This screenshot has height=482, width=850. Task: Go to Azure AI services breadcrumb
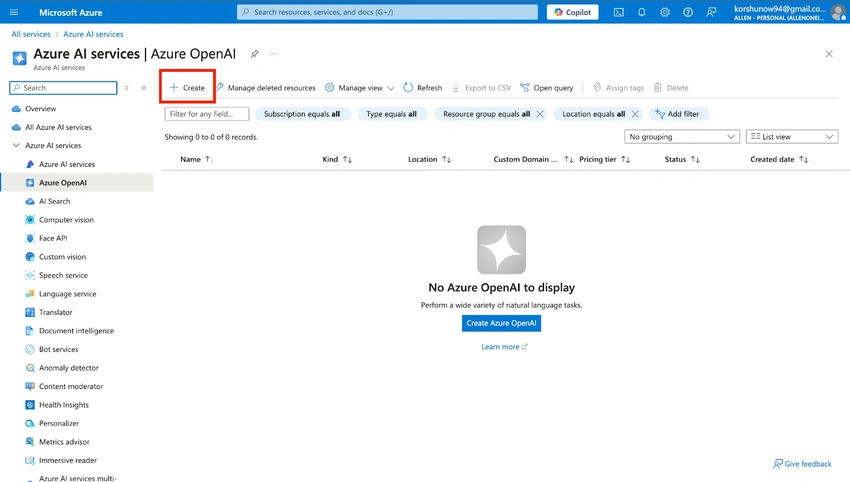pyautogui.click(x=93, y=34)
